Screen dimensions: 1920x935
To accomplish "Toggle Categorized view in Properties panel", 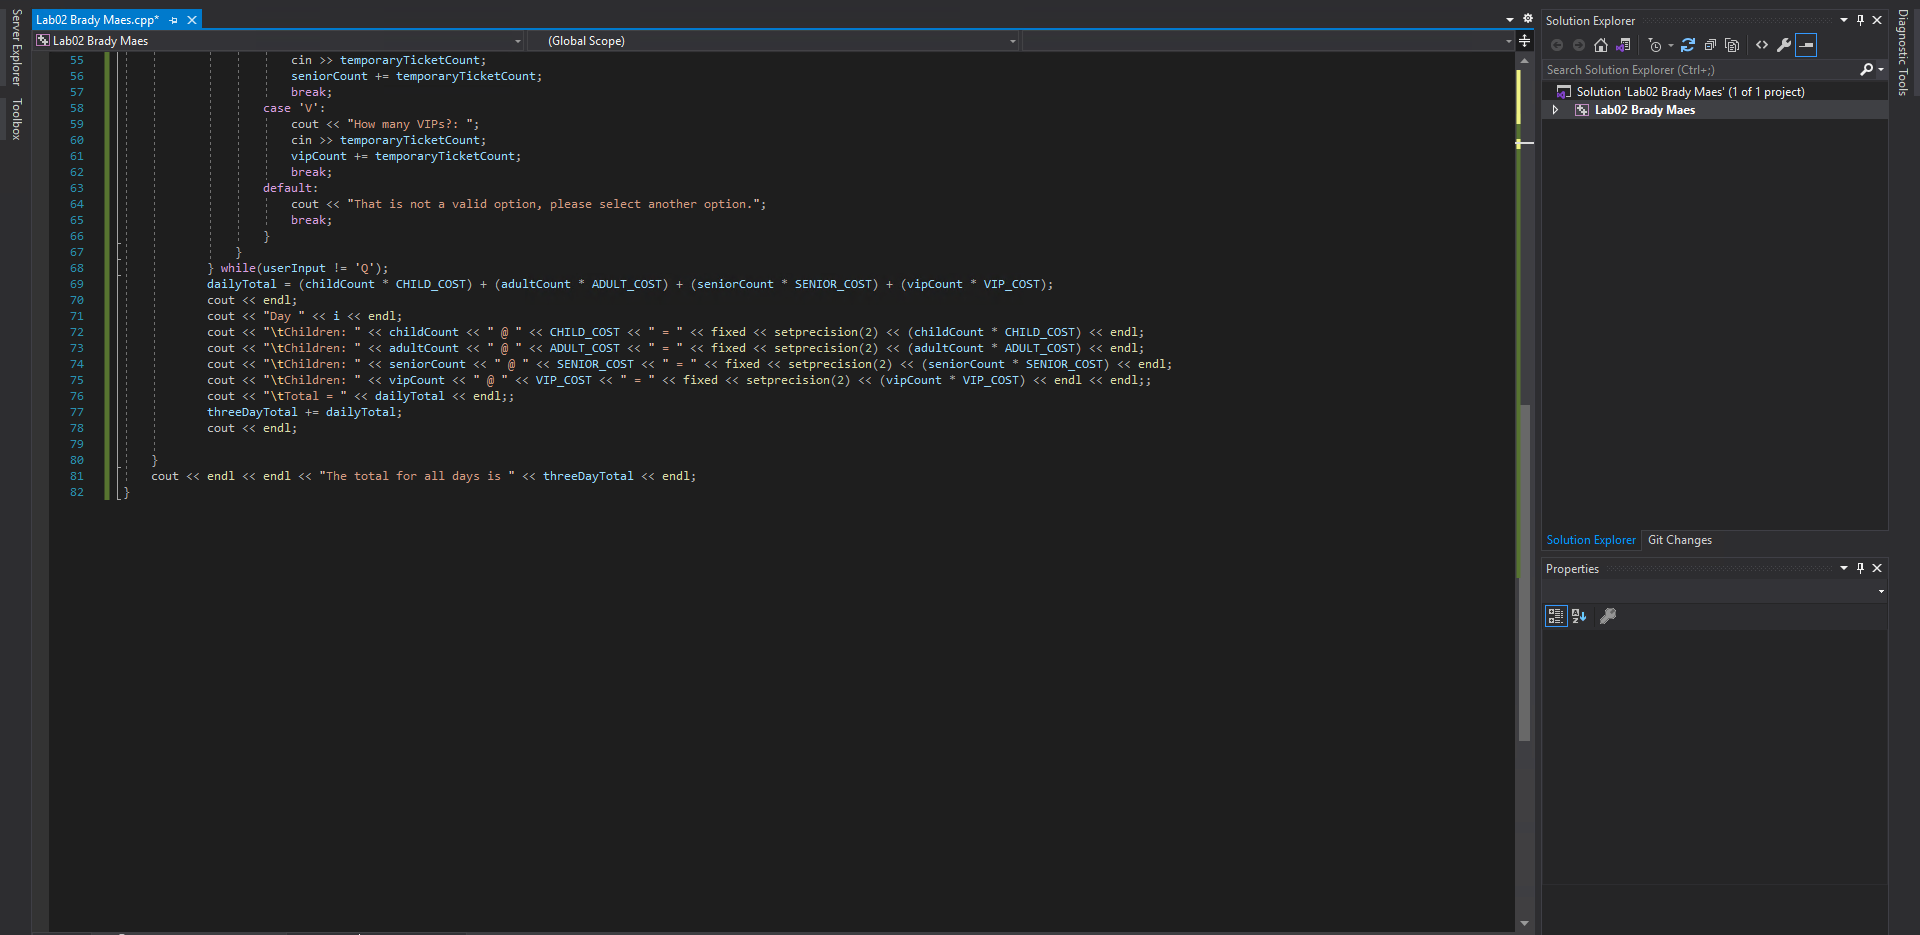I will coord(1556,616).
